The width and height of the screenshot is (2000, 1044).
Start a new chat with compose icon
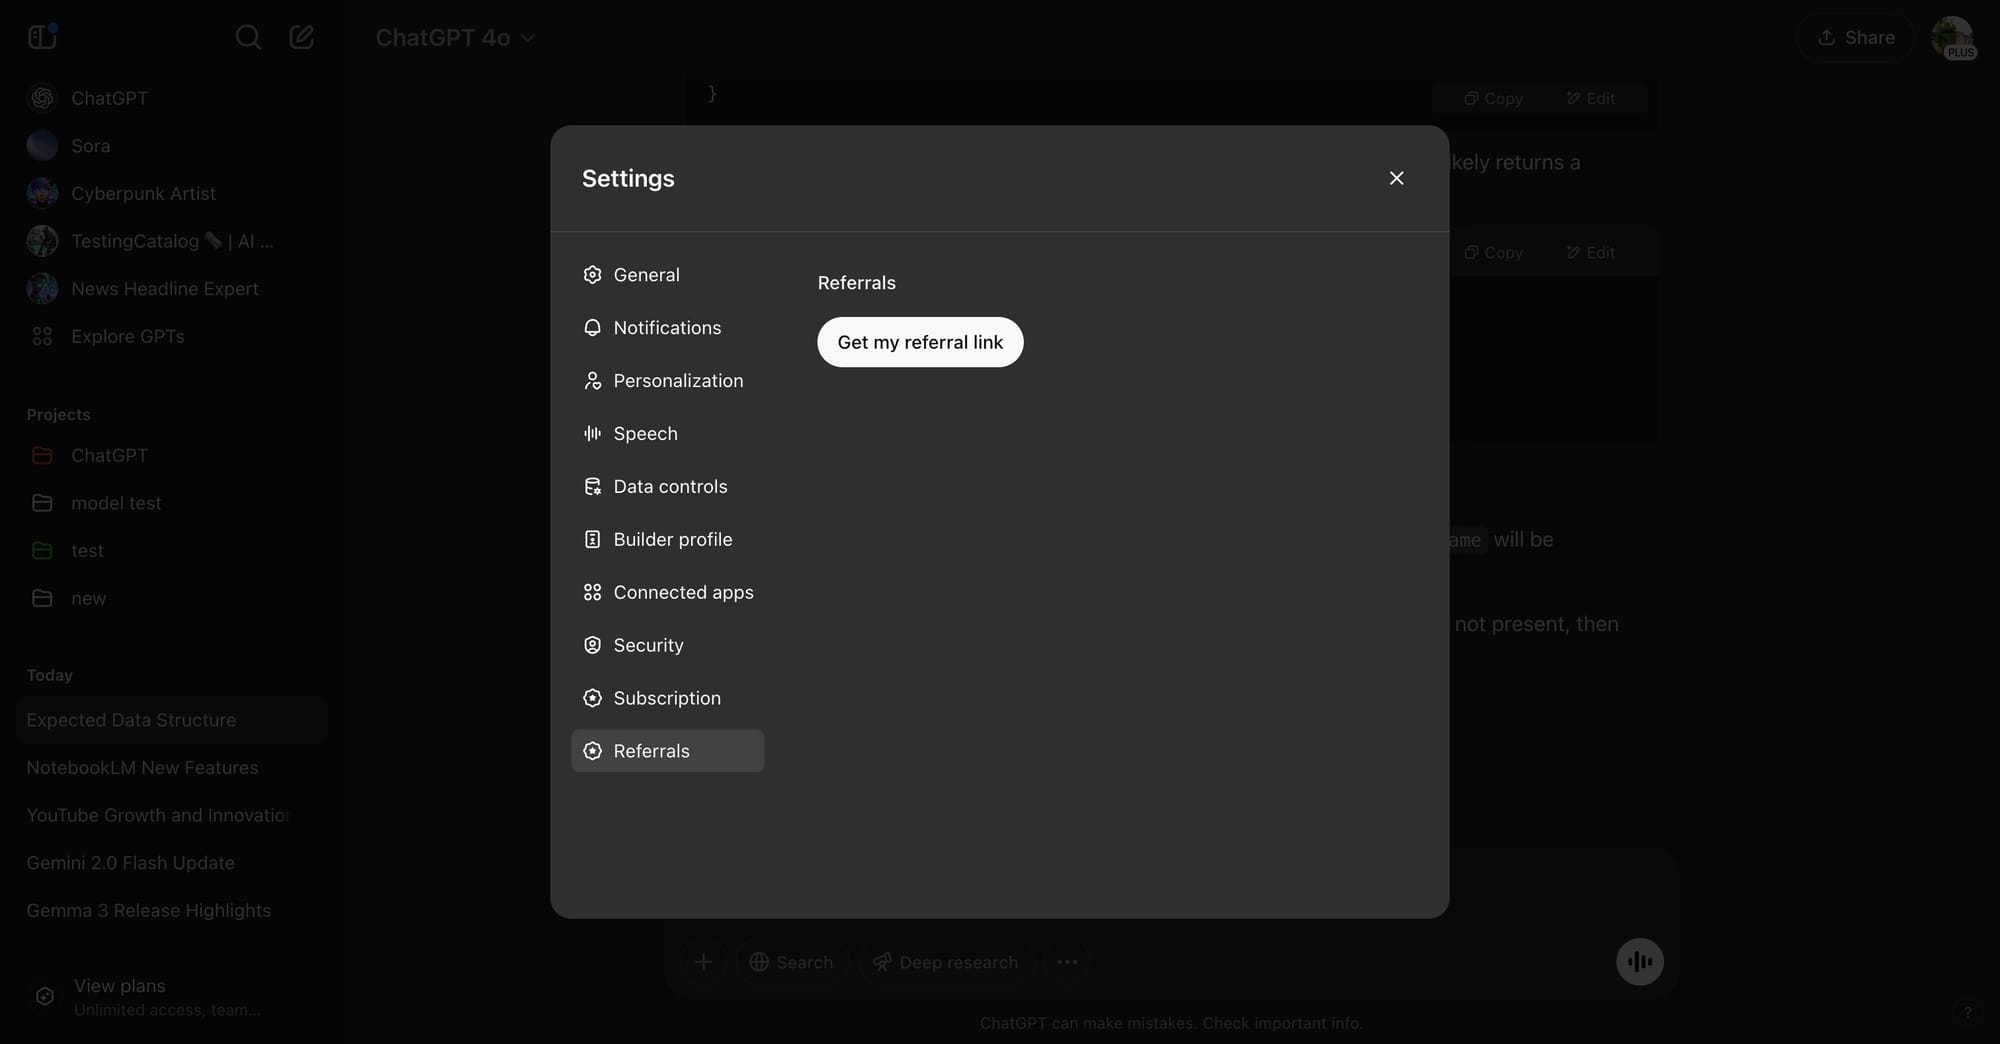(302, 38)
